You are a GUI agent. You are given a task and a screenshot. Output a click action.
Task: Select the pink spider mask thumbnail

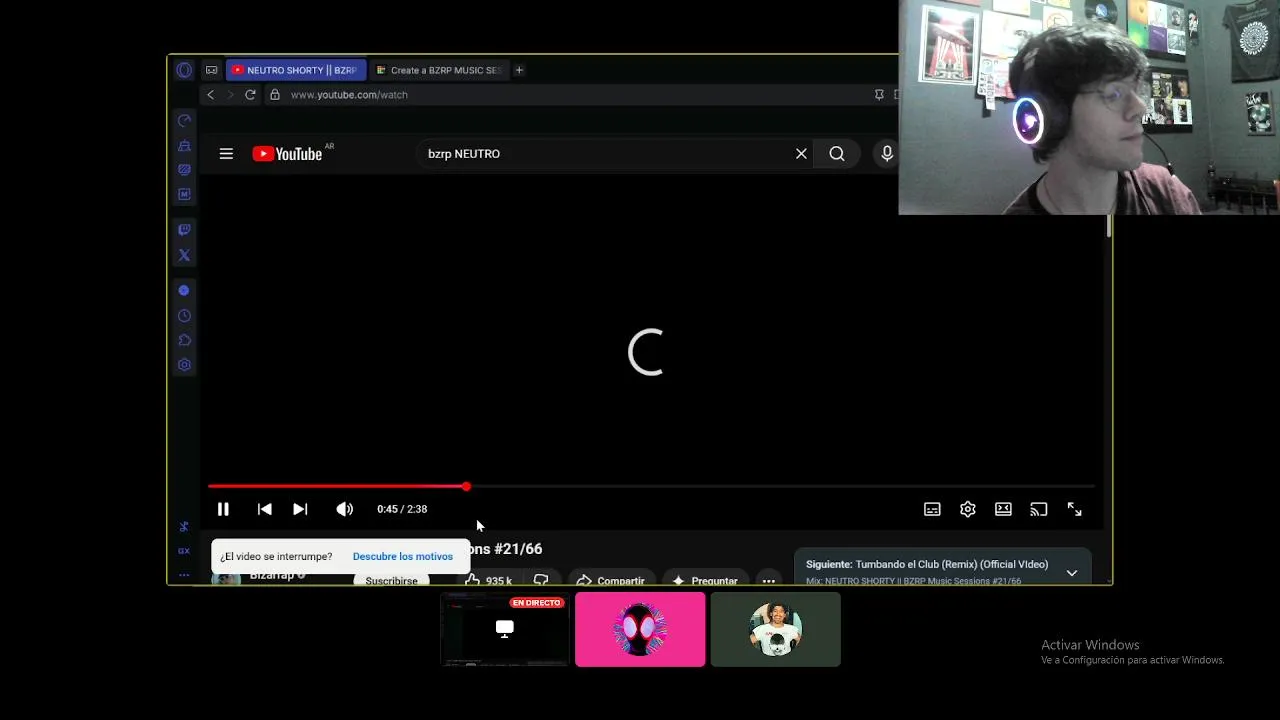640,629
